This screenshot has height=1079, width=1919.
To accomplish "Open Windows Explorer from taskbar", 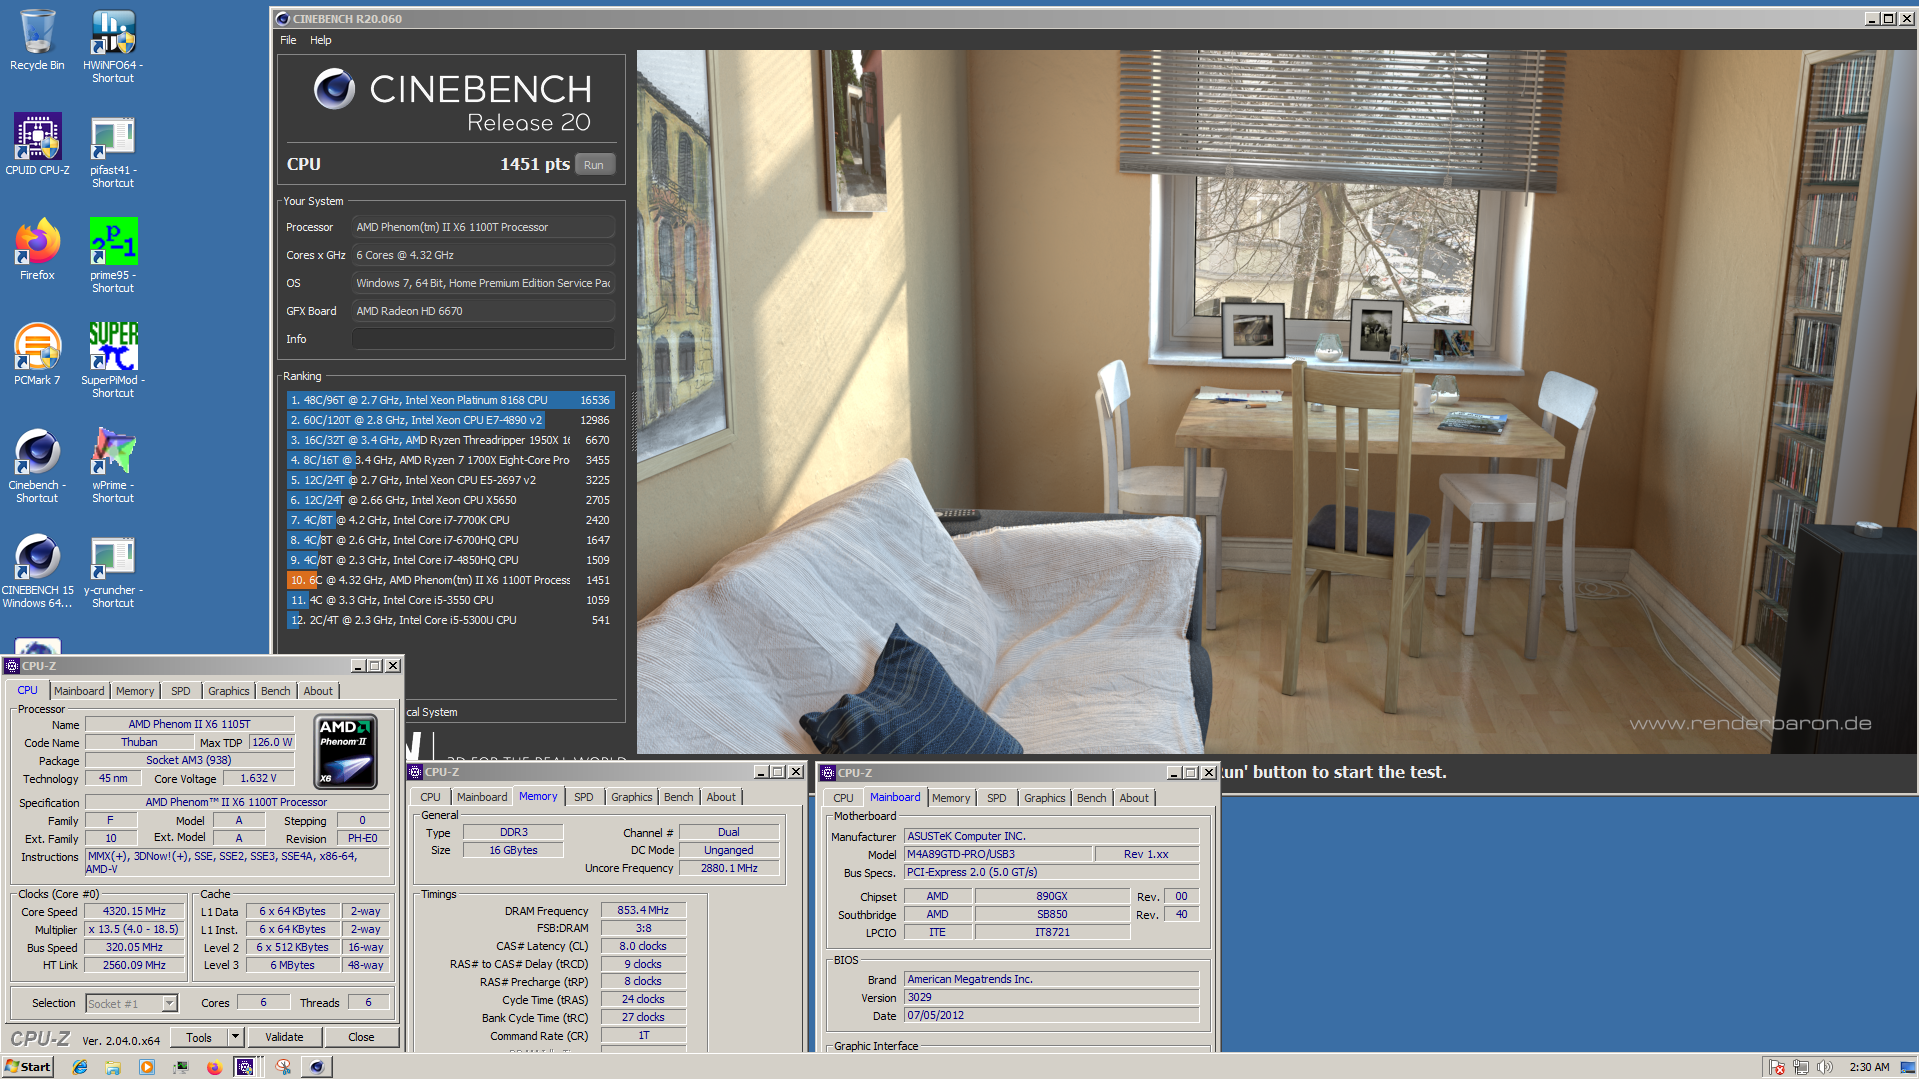I will point(113,1067).
